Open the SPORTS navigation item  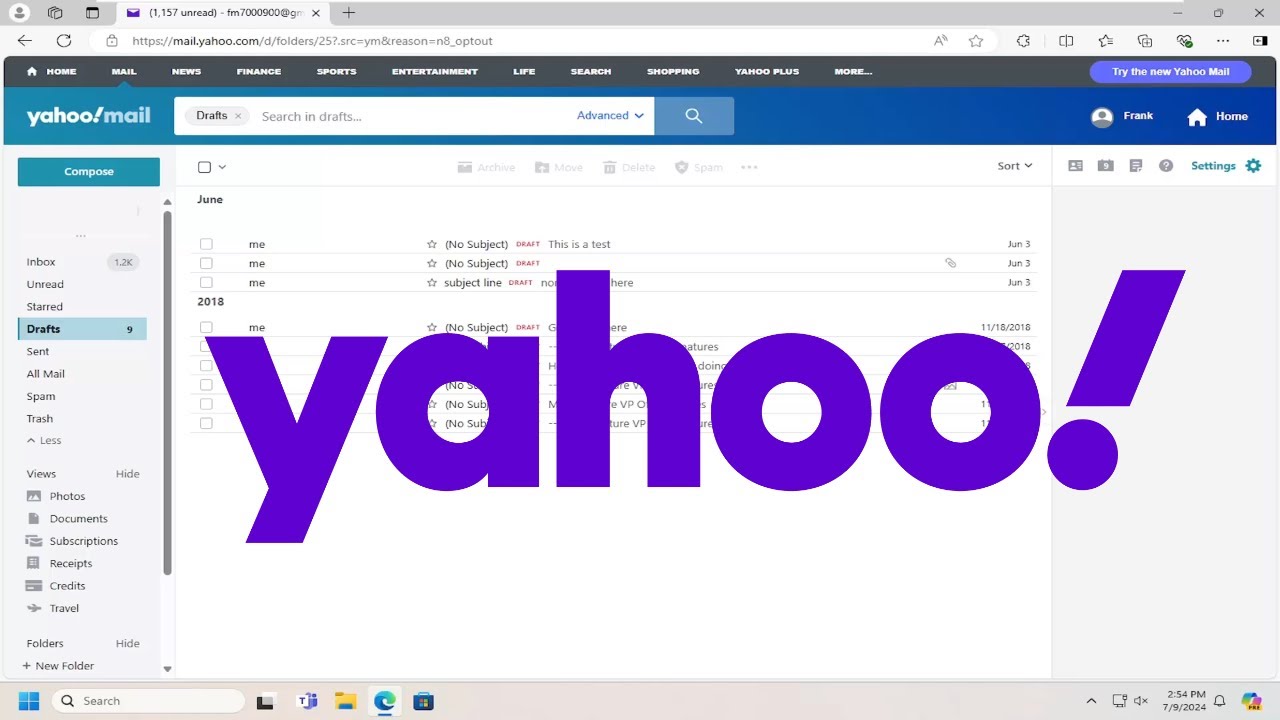[x=336, y=72]
